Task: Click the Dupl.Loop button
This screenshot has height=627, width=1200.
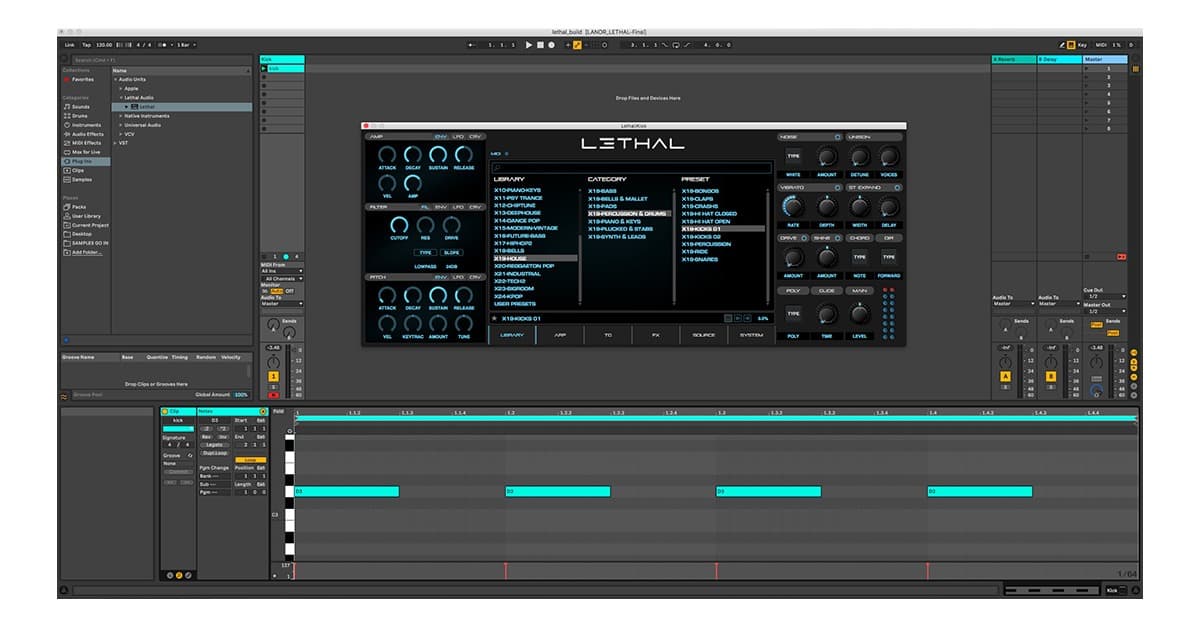Action: 214,453
